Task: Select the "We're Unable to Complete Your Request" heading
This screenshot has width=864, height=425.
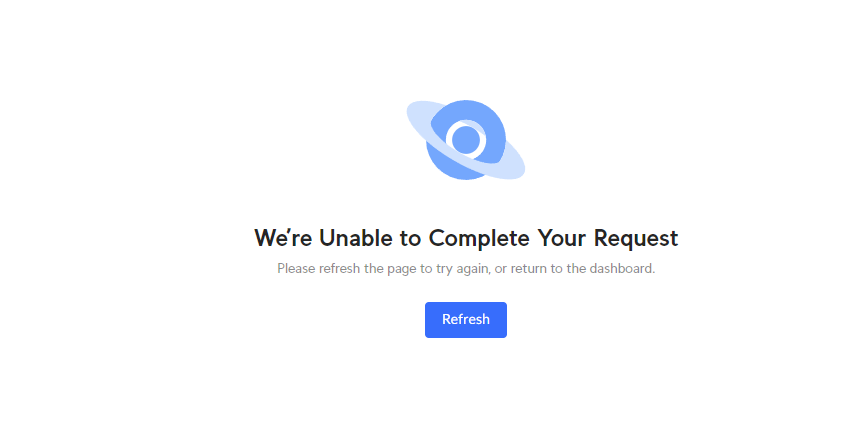Action: click(466, 238)
